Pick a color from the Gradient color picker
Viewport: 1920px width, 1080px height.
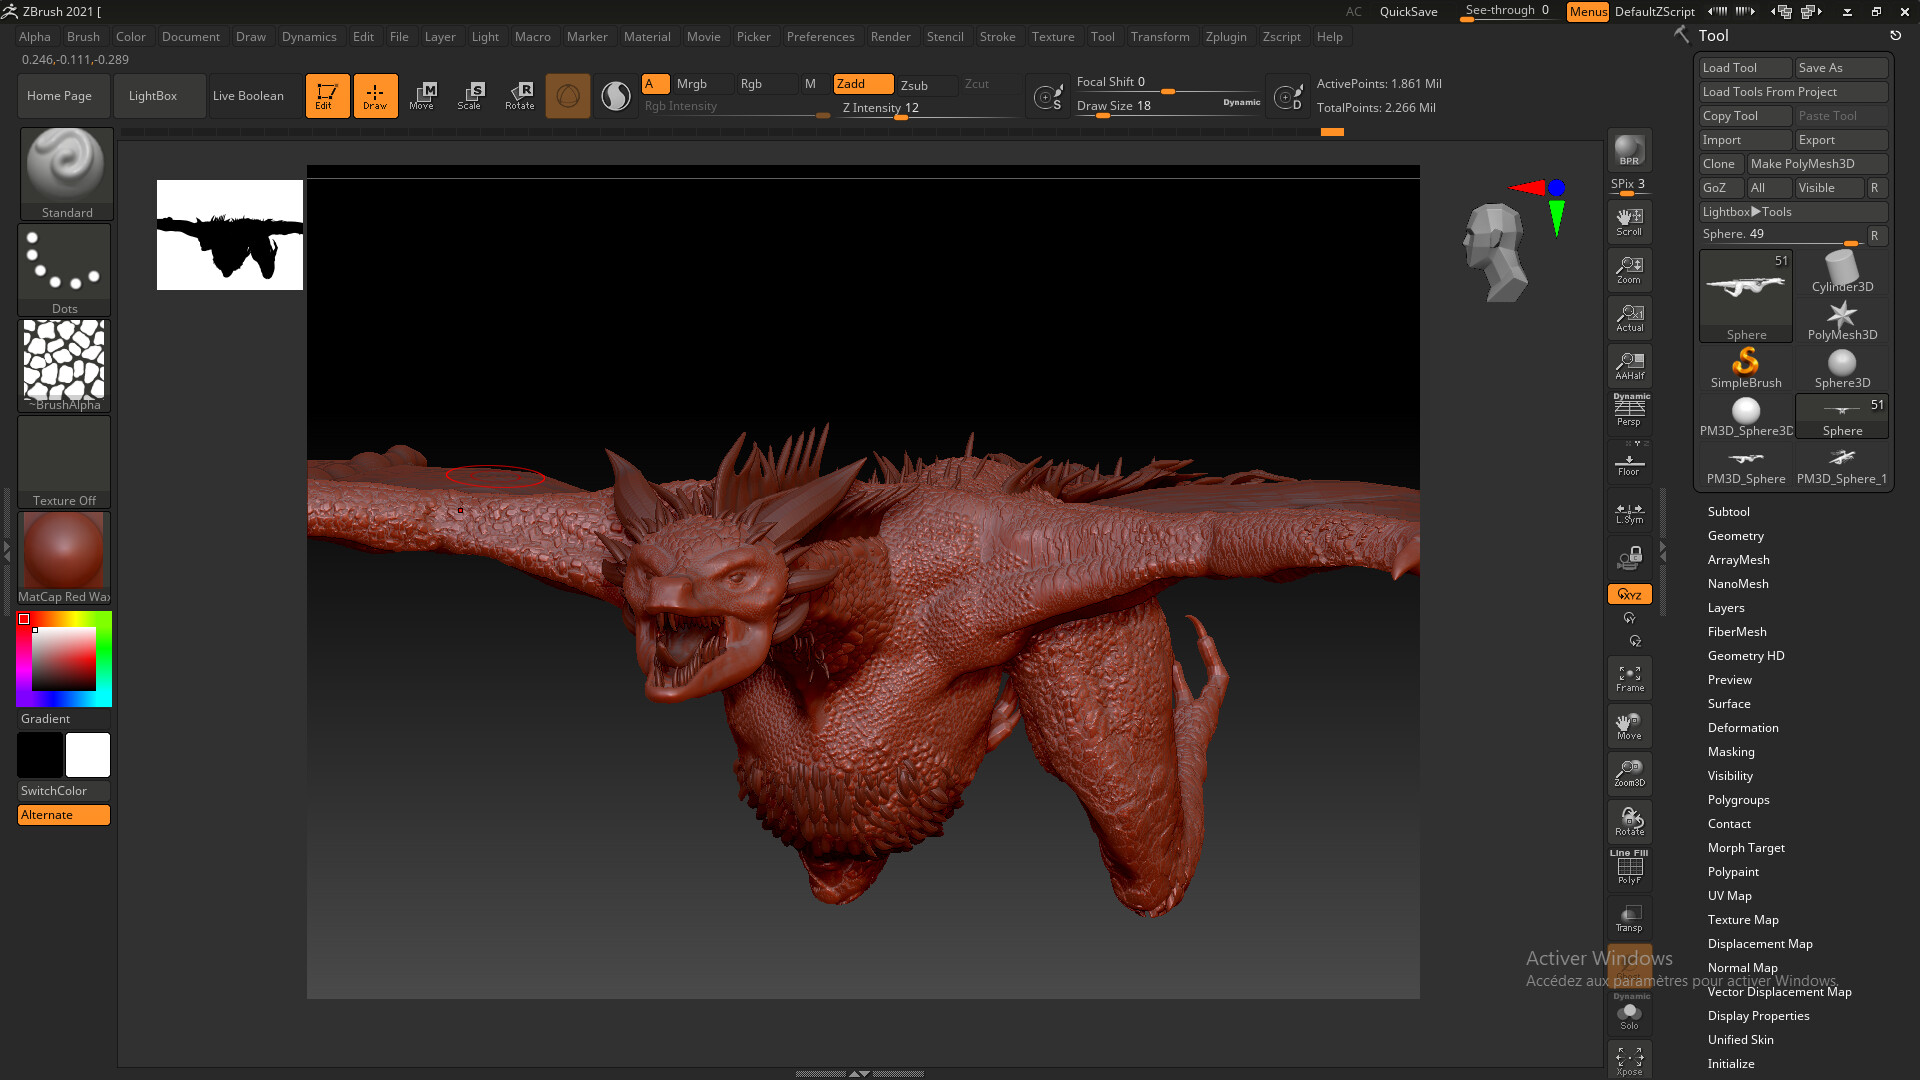[64, 658]
